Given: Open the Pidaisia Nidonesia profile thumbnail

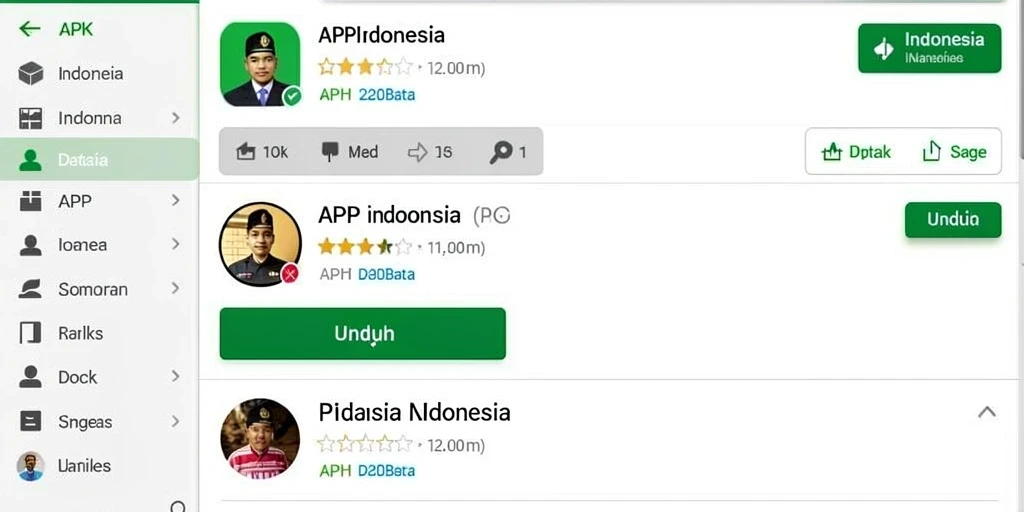Looking at the screenshot, I should tap(260, 438).
